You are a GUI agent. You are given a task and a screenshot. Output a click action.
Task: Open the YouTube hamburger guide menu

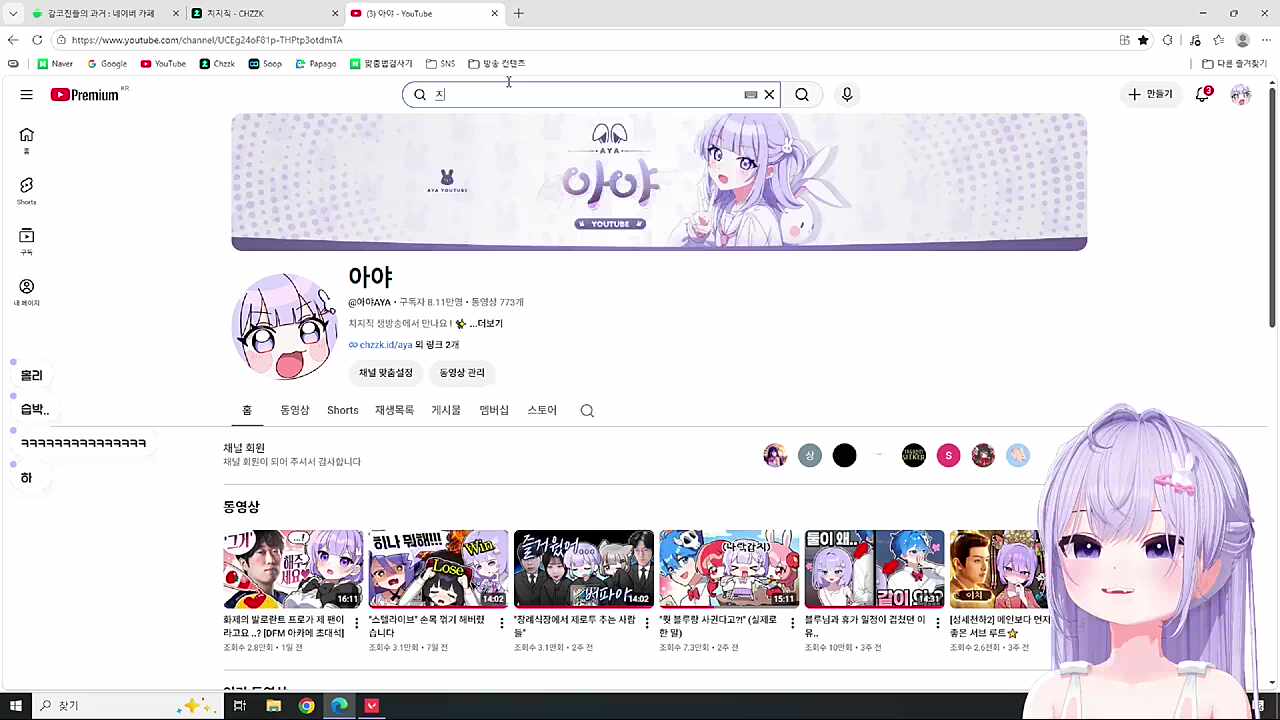point(26,94)
